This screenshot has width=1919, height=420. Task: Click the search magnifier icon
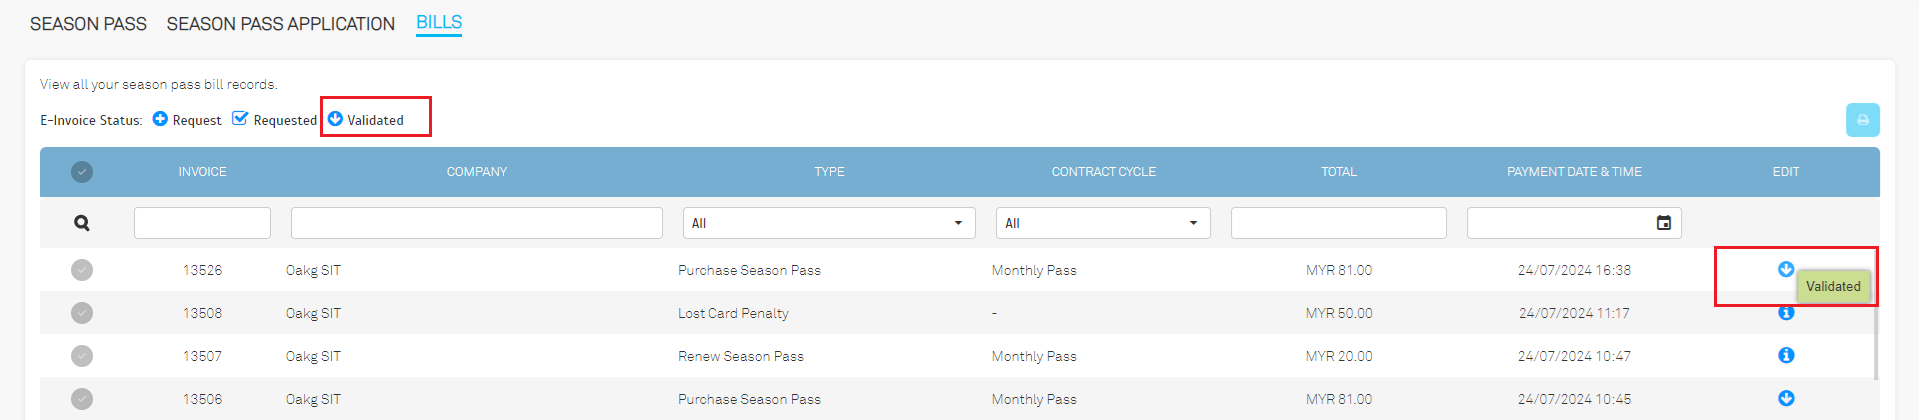[x=82, y=223]
